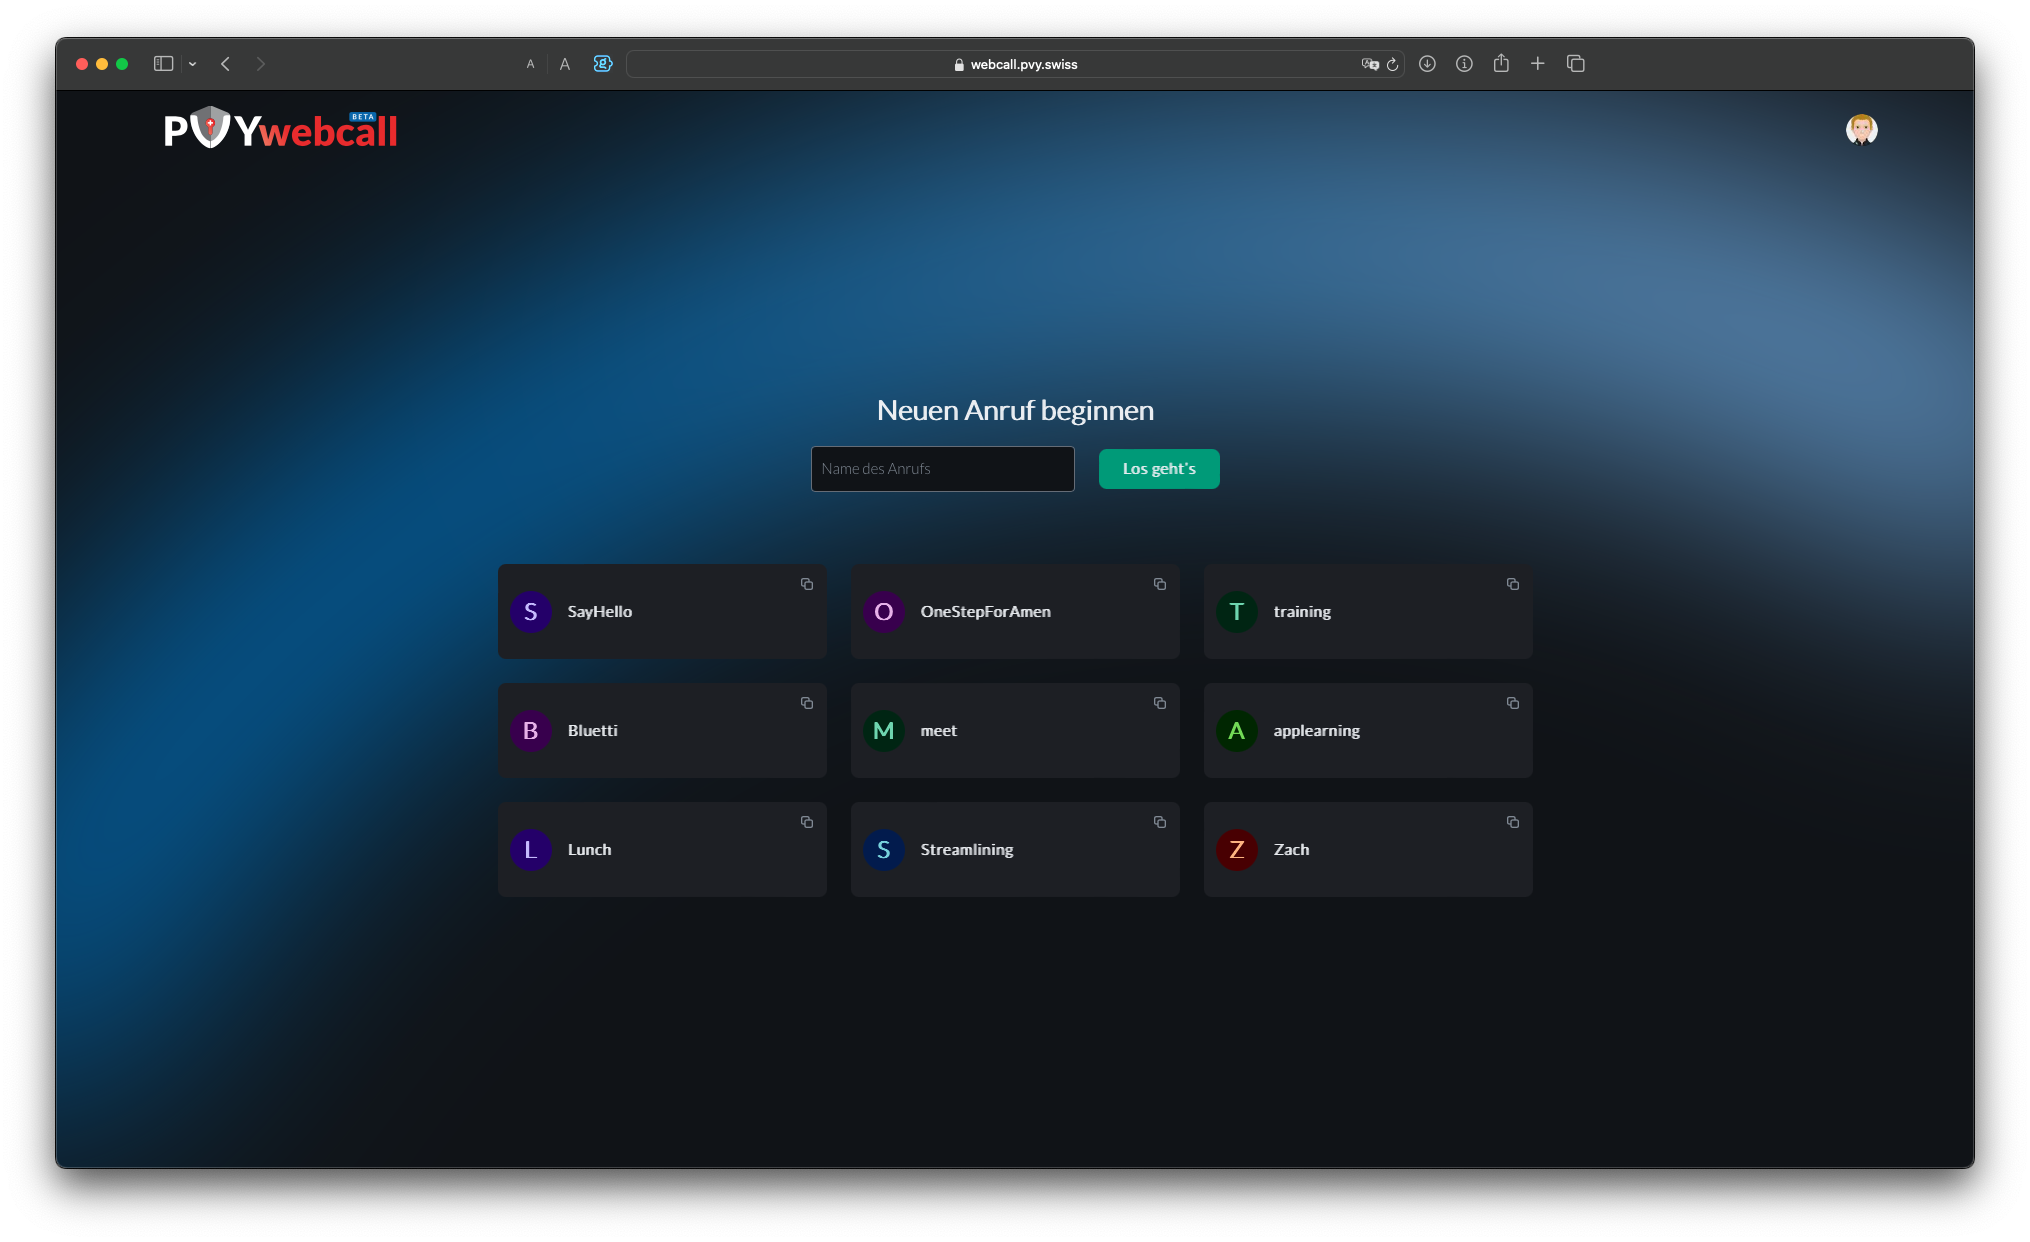Copy link for applearning call

point(1512,703)
